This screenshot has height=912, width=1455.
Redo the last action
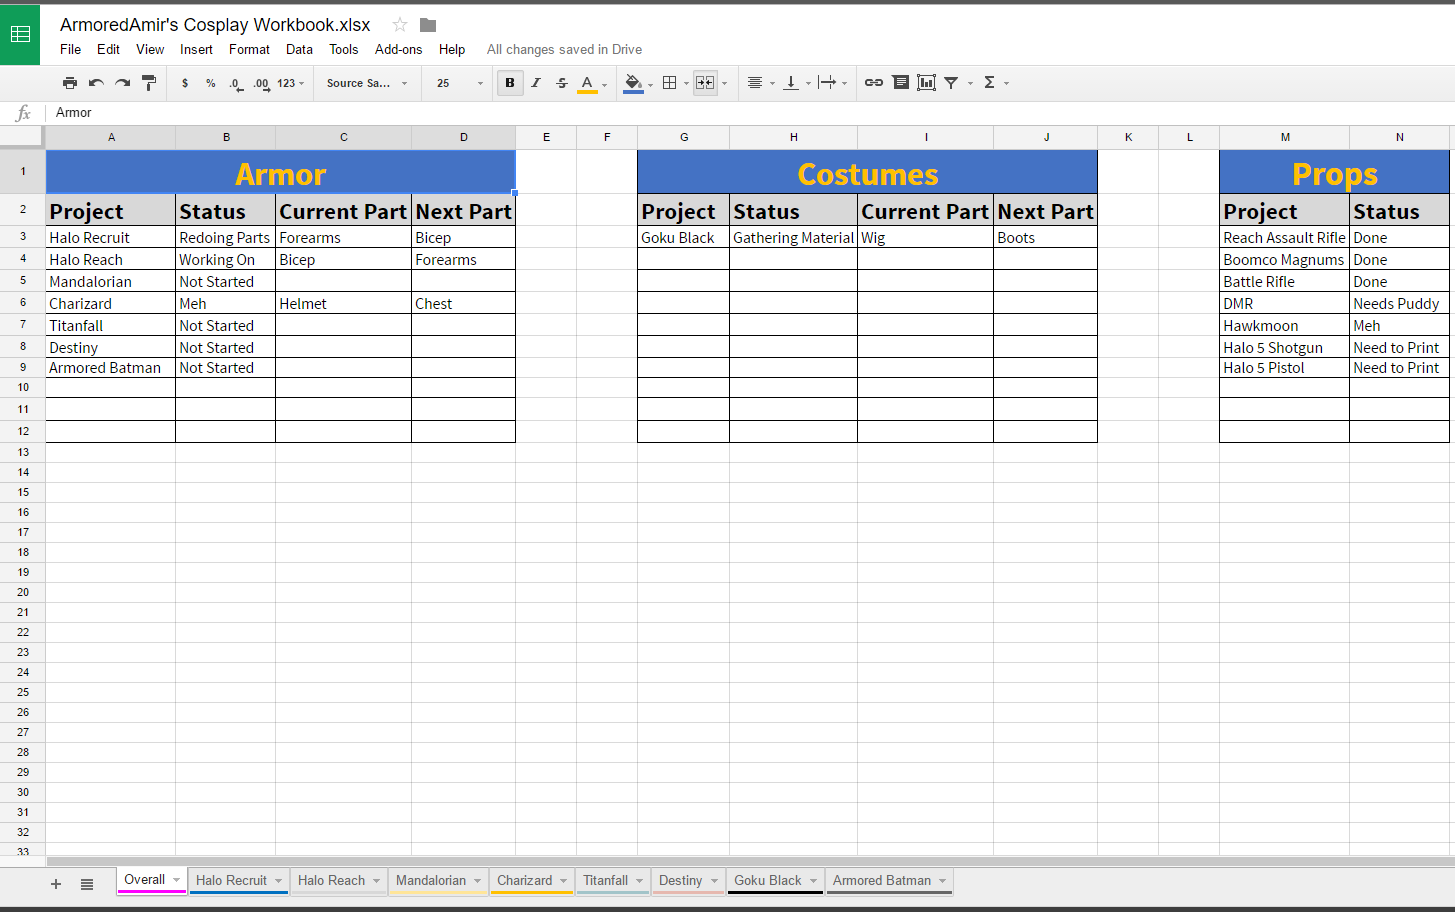coord(122,83)
